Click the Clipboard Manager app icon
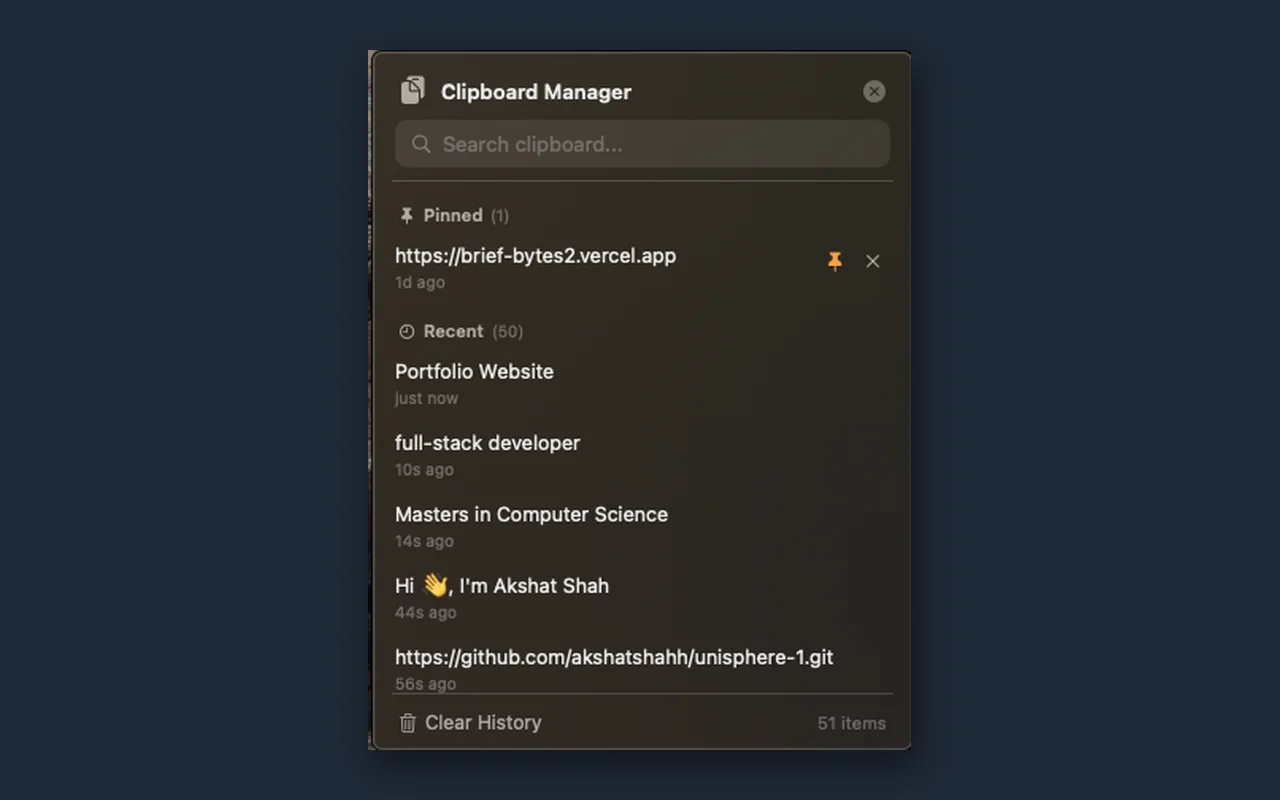 point(413,91)
